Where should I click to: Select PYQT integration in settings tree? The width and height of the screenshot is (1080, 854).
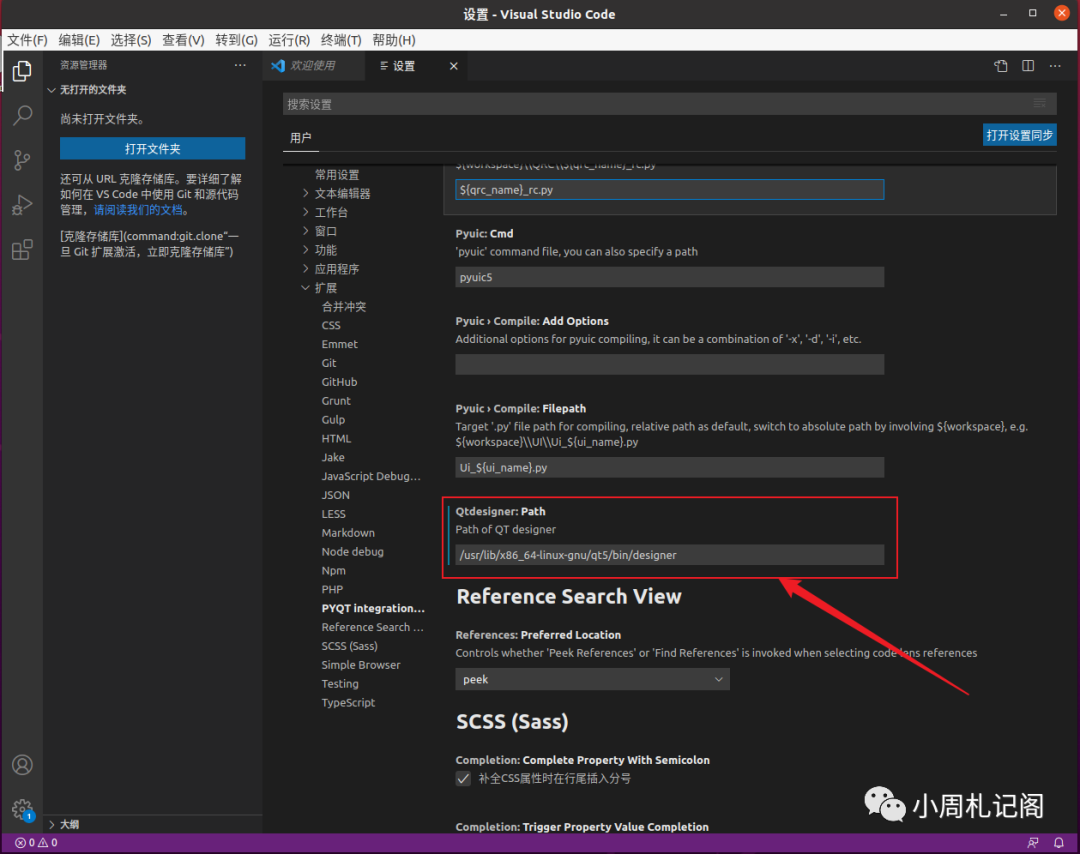[373, 608]
